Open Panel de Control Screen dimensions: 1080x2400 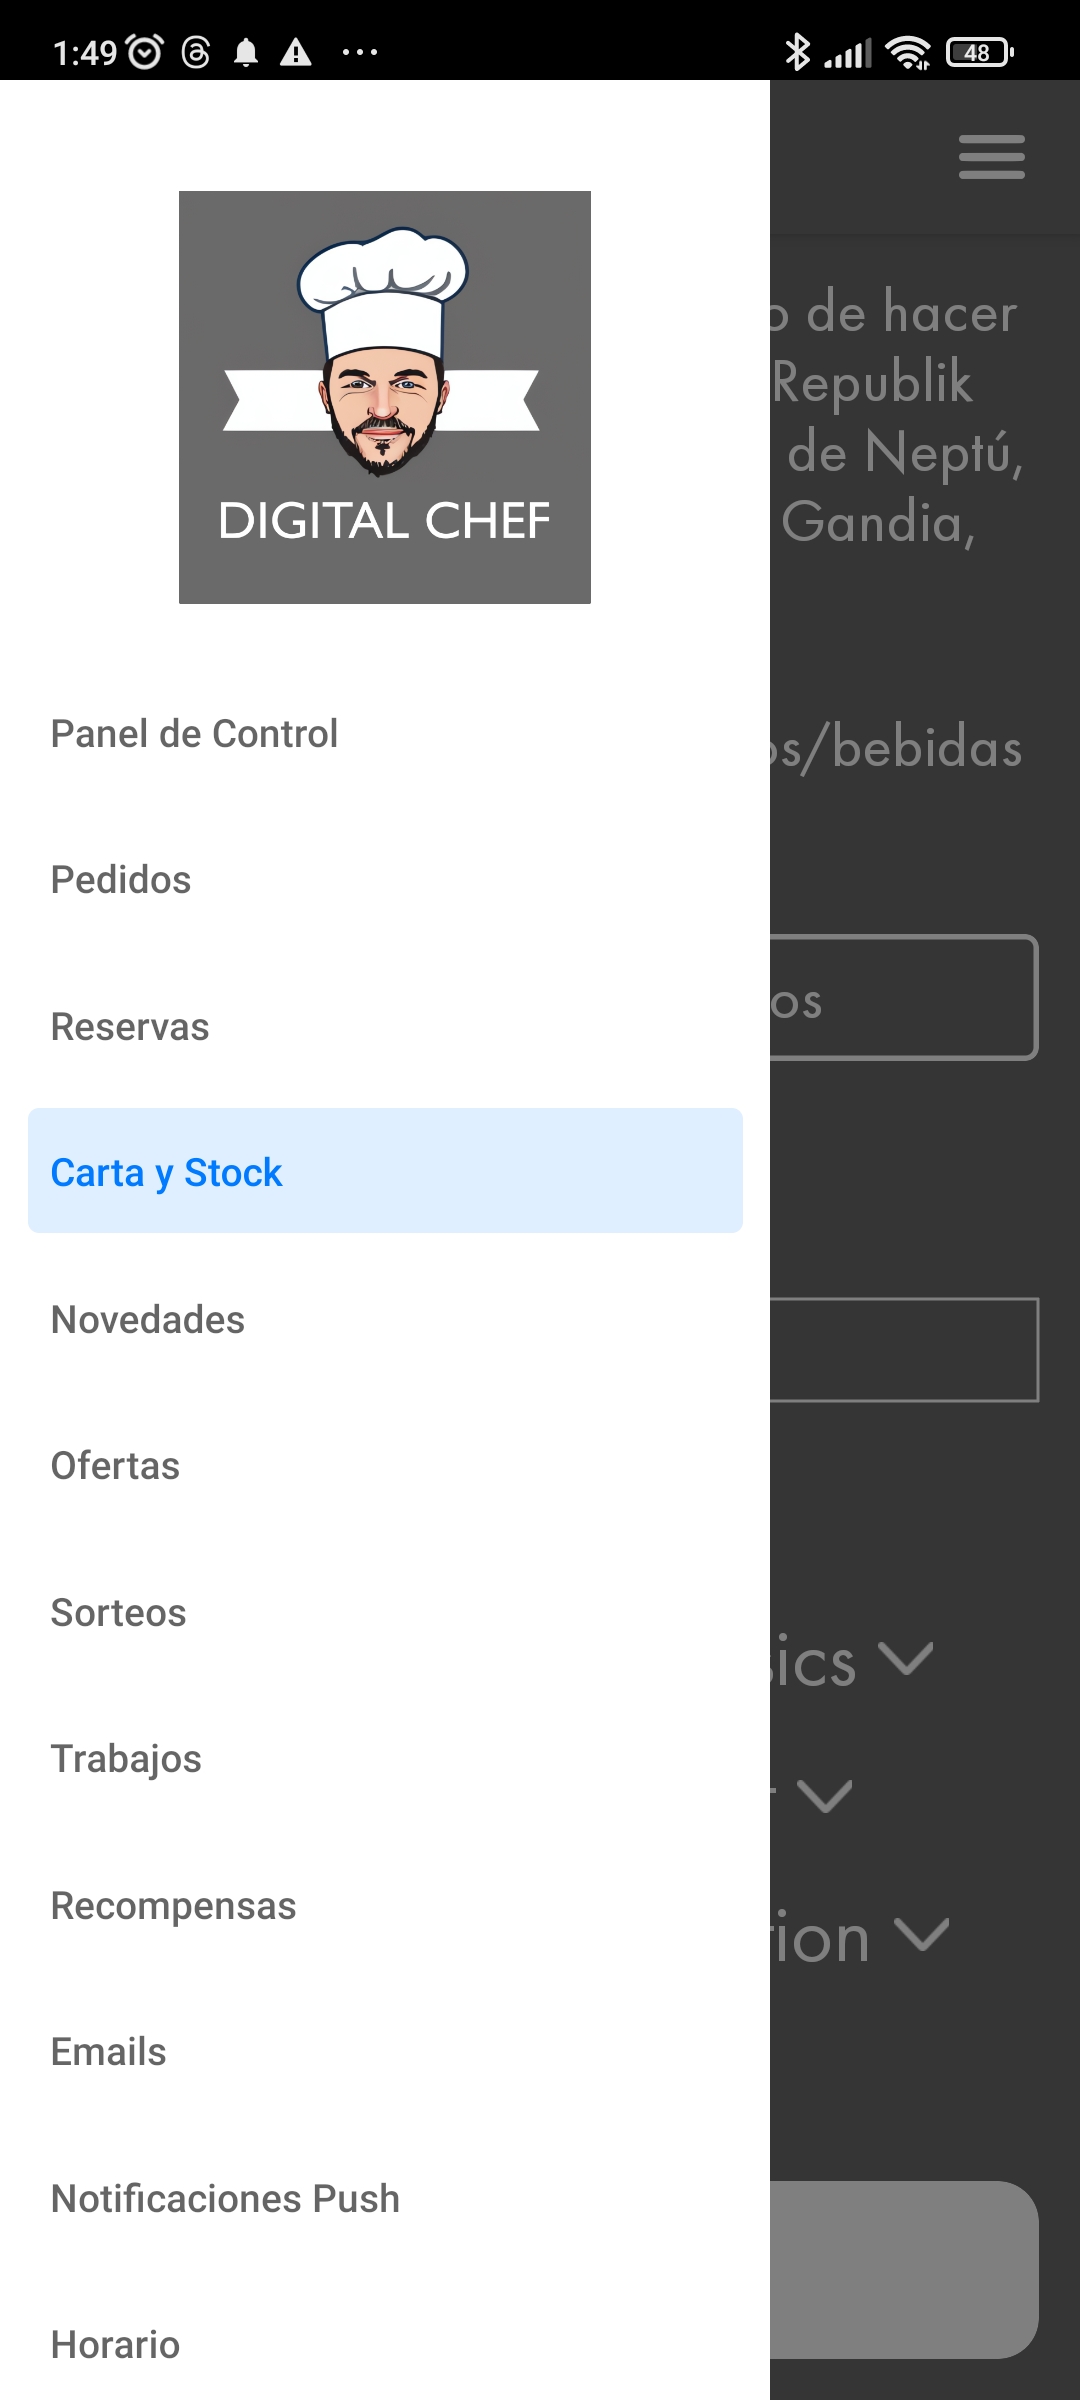pyautogui.click(x=194, y=734)
